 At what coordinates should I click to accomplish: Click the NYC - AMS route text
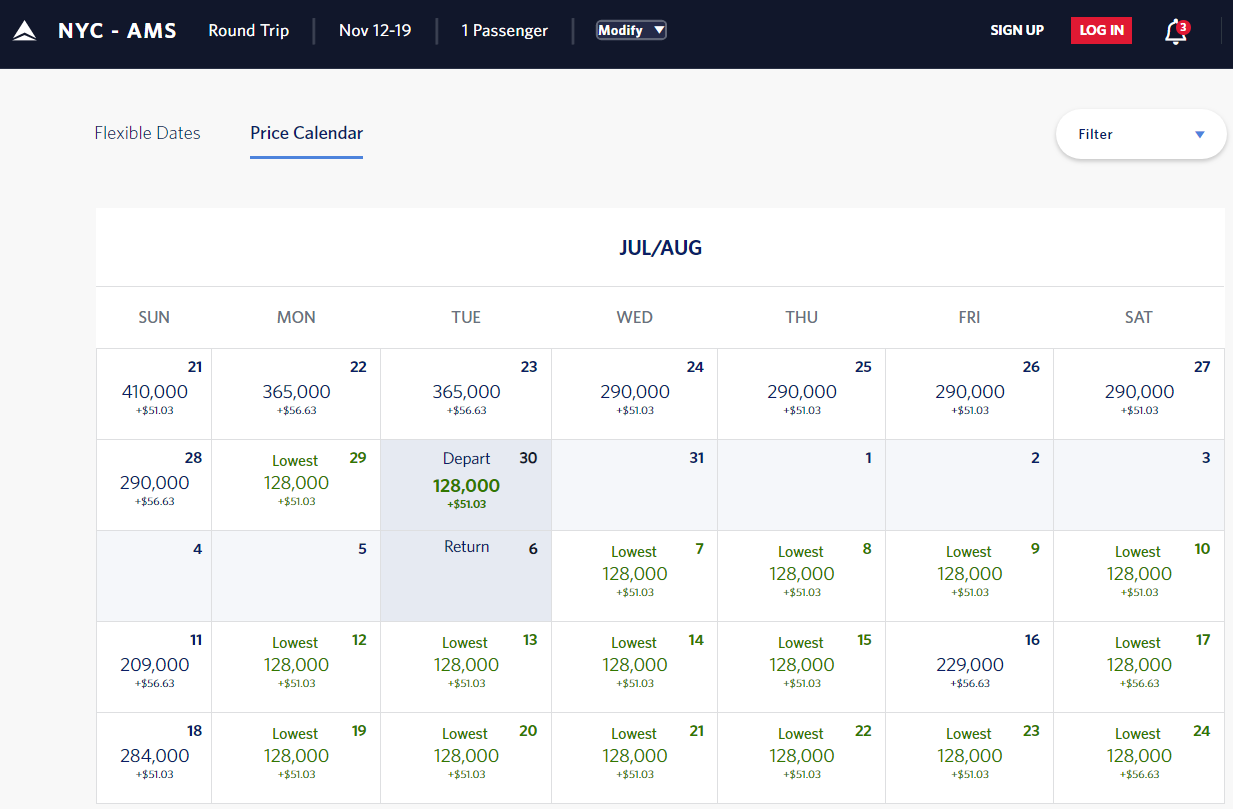click(117, 30)
